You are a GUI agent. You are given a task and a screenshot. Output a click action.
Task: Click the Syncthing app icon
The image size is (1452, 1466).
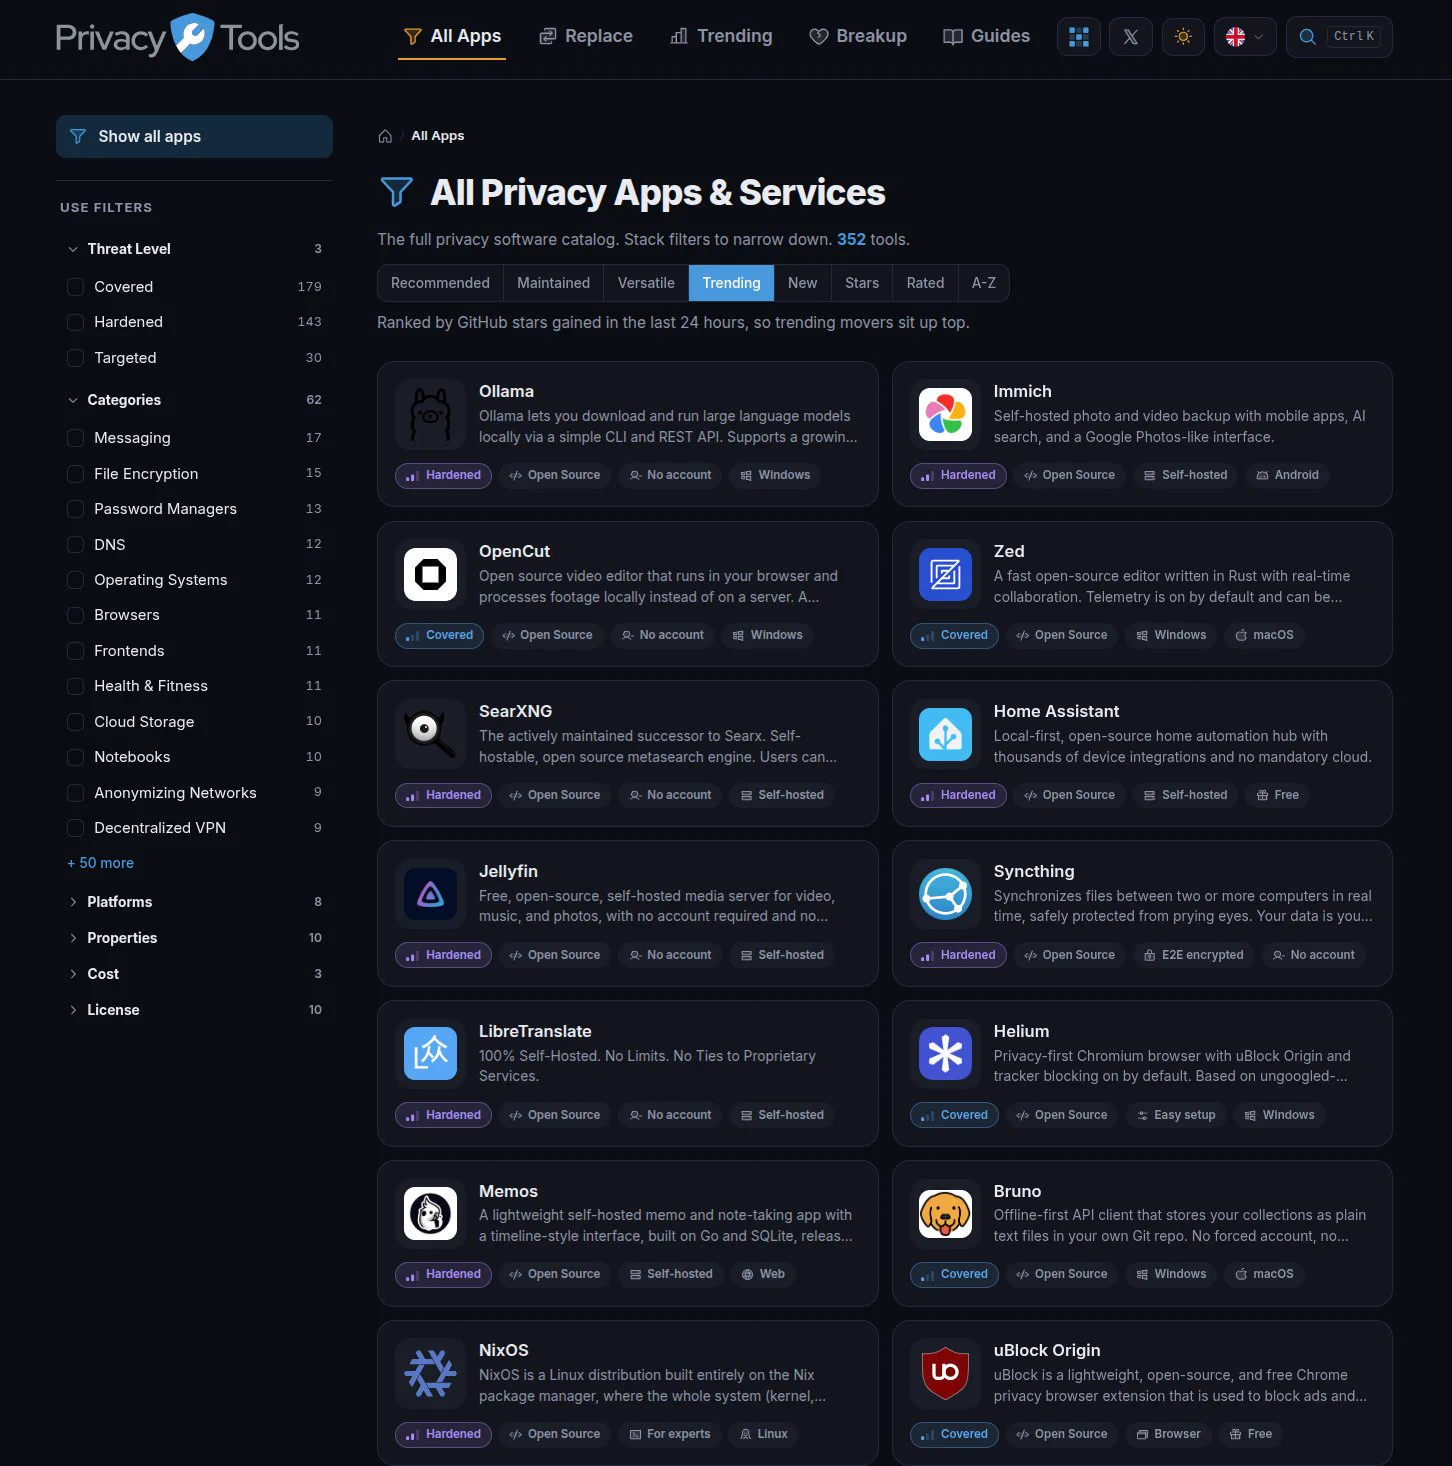pos(945,894)
